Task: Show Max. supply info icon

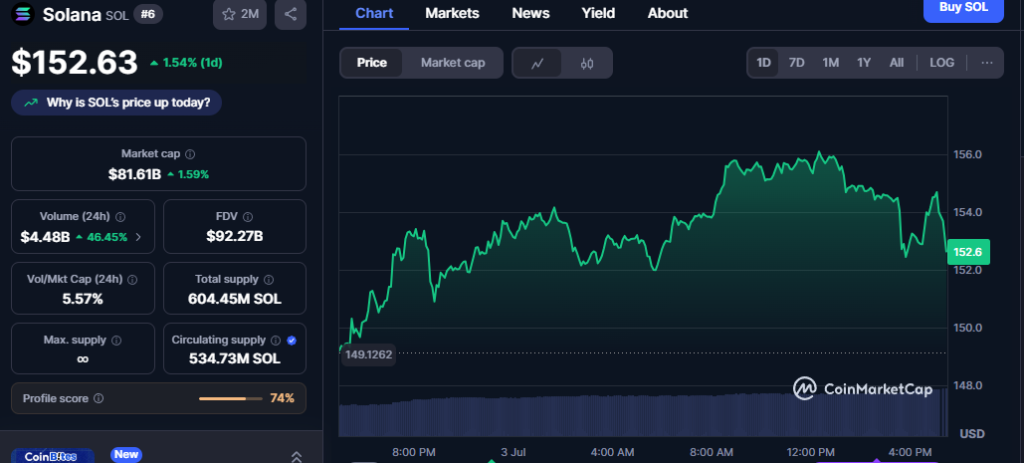Action: point(116,340)
